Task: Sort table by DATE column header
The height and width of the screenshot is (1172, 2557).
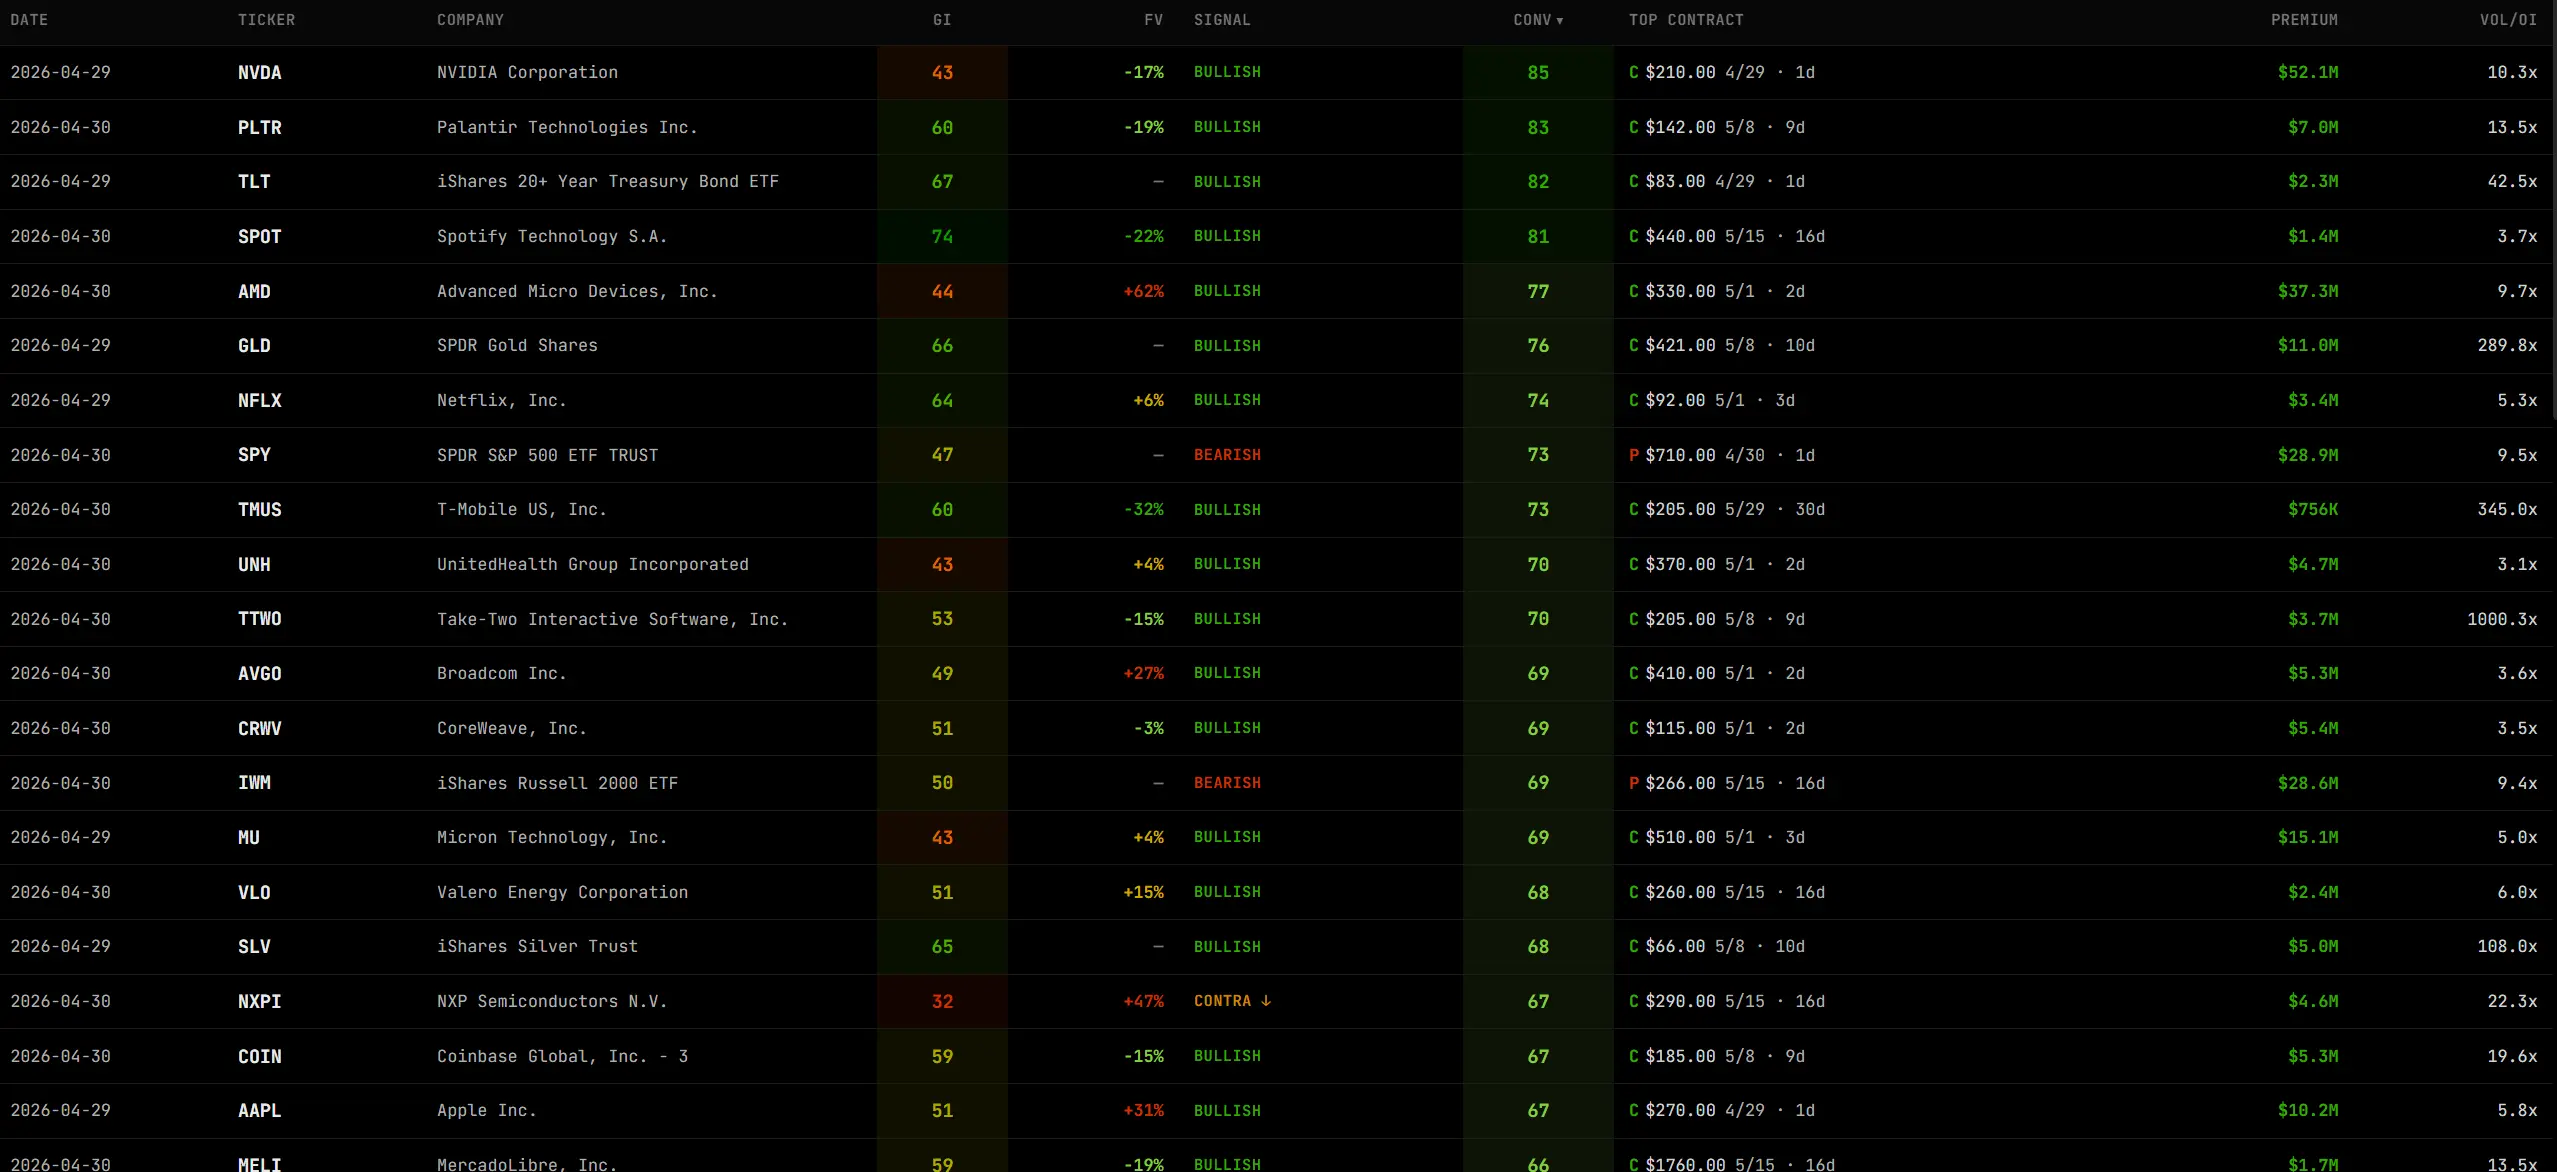Action: coord(29,20)
